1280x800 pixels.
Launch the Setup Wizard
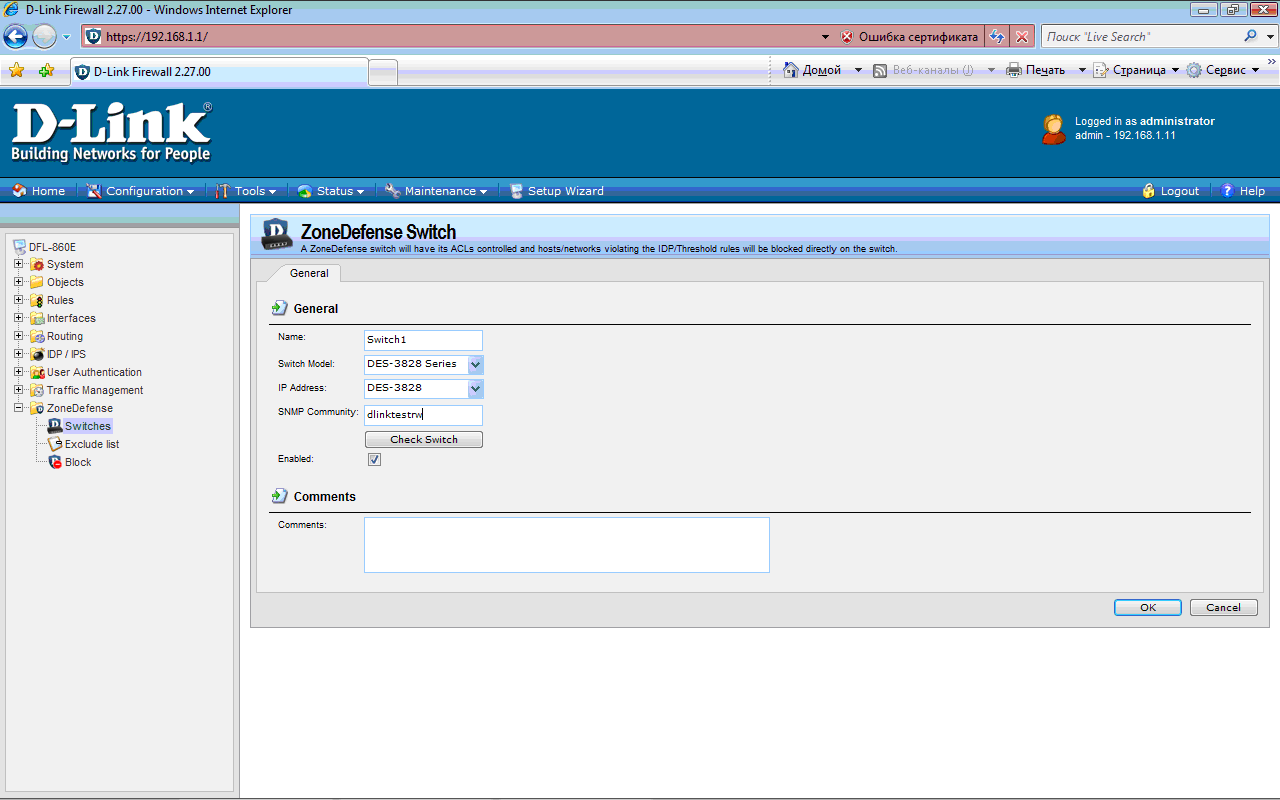556,191
